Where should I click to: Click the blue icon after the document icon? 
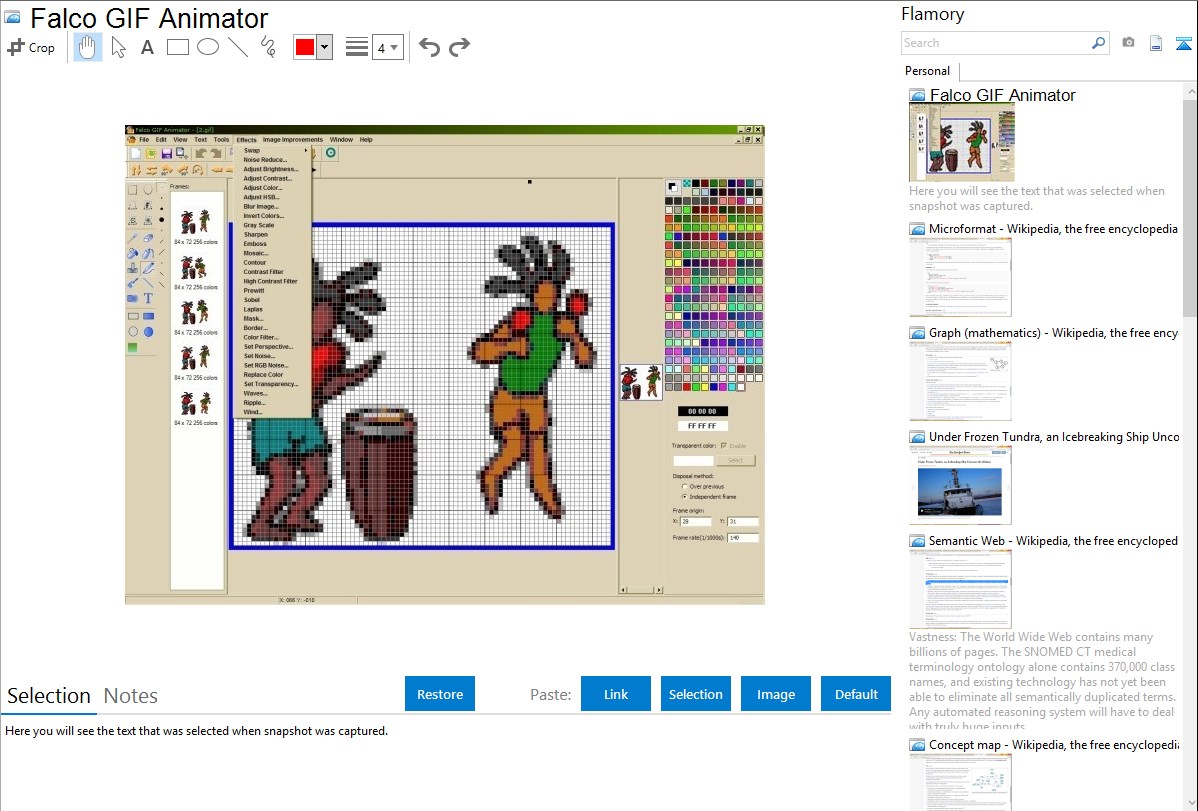[x=1183, y=44]
